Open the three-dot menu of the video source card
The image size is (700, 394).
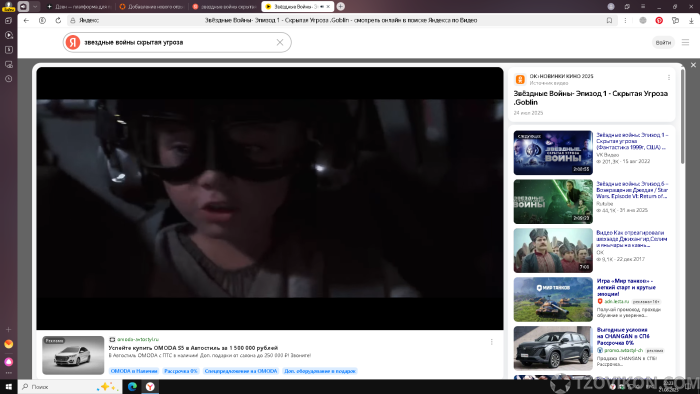pos(669,77)
